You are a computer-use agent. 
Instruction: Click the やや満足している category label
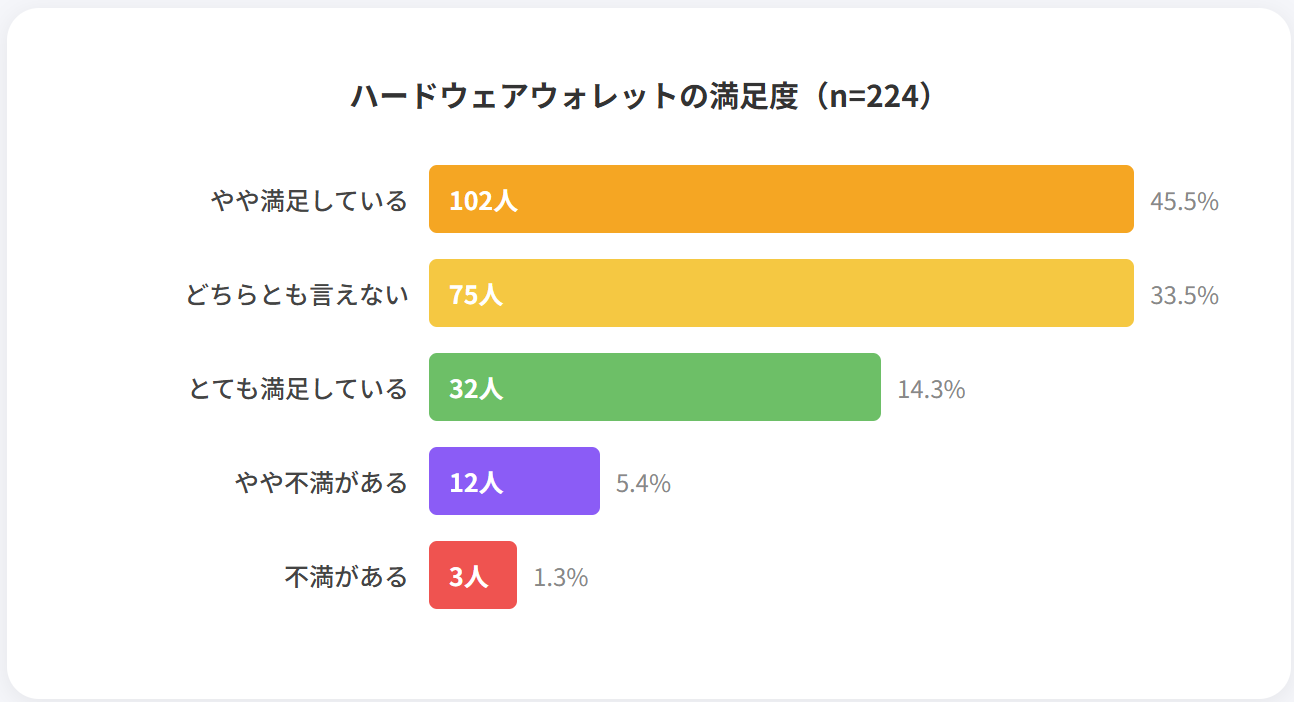(309, 201)
